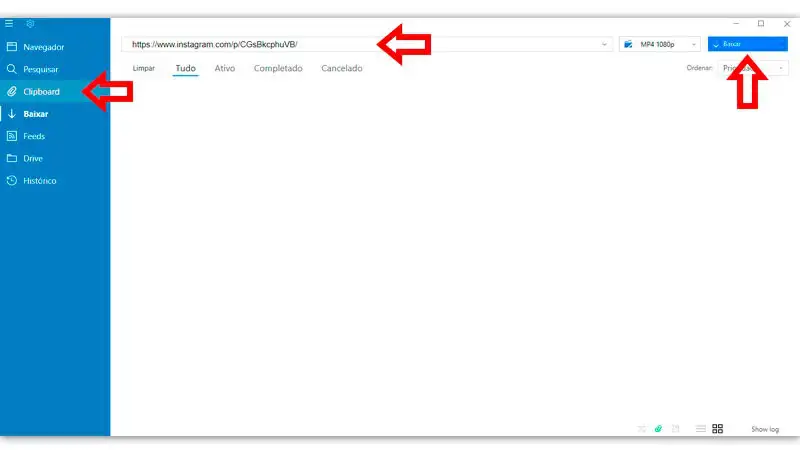The width and height of the screenshot is (800, 450).
Task: Switch to the Completado tab
Action: [278, 68]
